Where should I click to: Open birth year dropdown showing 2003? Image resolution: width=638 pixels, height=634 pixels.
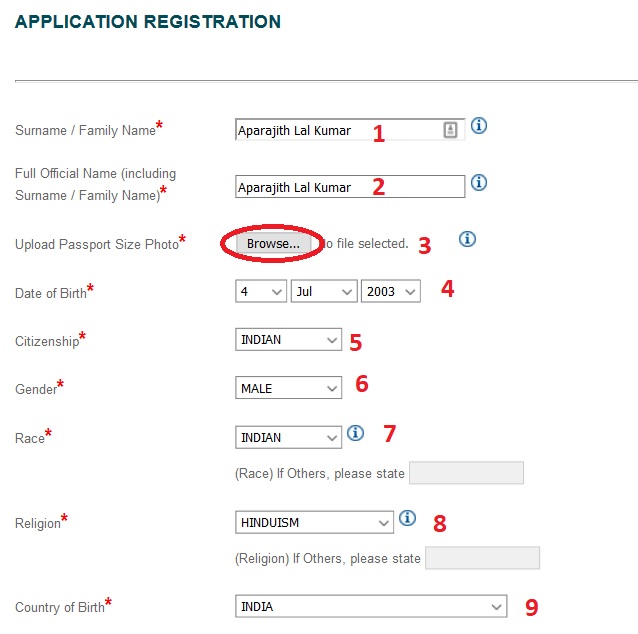pos(391,291)
